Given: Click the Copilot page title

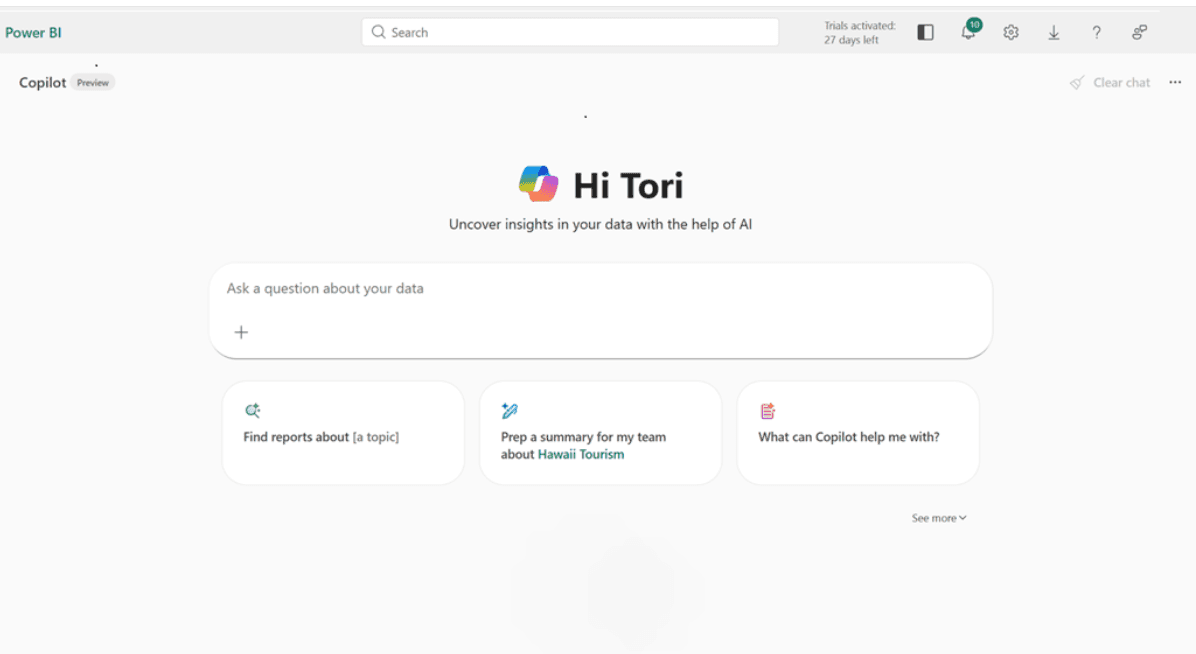Looking at the screenshot, I should [x=43, y=82].
